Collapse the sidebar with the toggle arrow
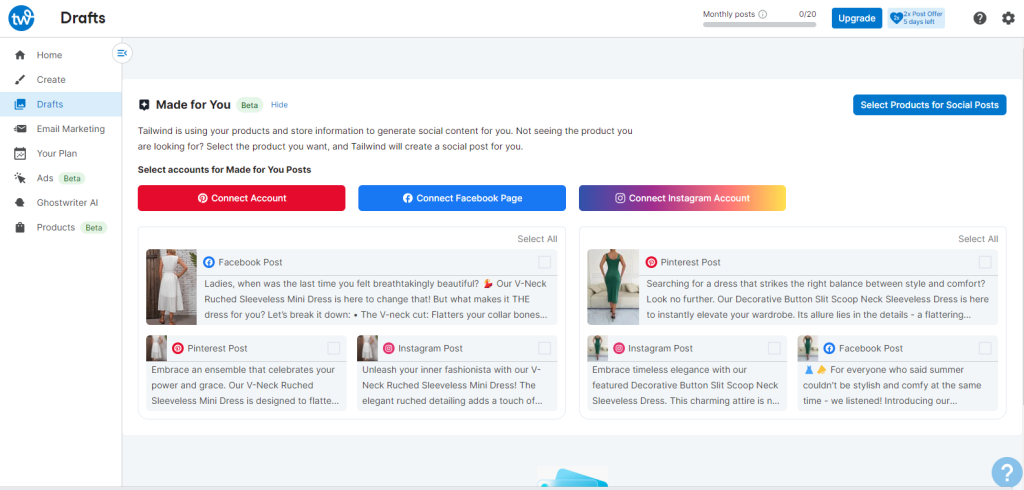Screen dimensions: 1024x490 coord(122,54)
